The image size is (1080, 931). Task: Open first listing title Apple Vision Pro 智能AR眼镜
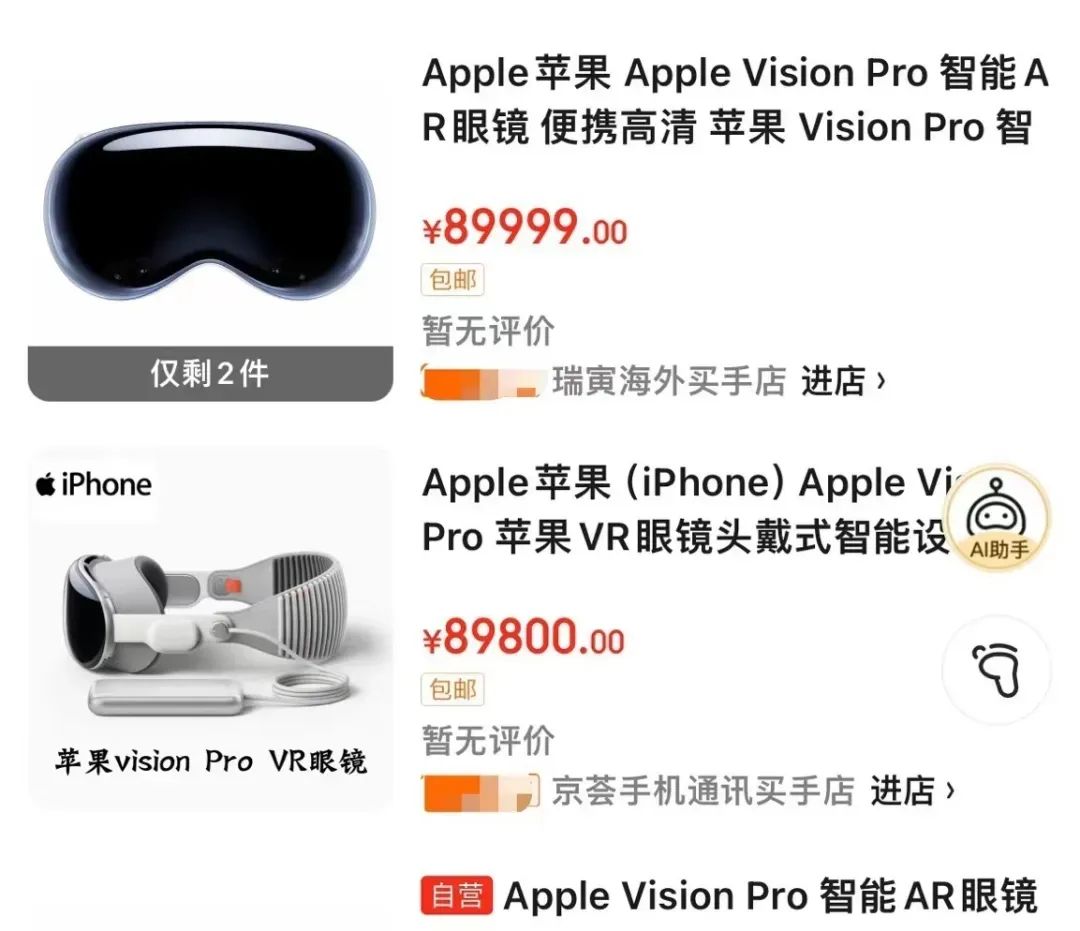[734, 101]
